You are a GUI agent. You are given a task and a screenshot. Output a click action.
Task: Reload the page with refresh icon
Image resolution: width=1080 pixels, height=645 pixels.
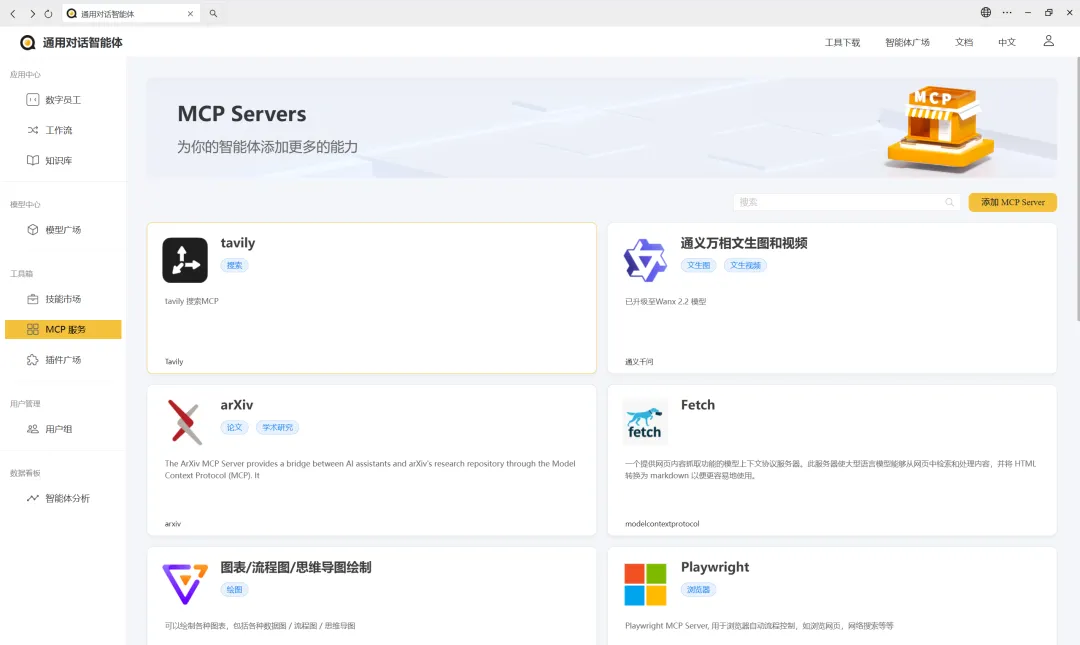point(48,13)
